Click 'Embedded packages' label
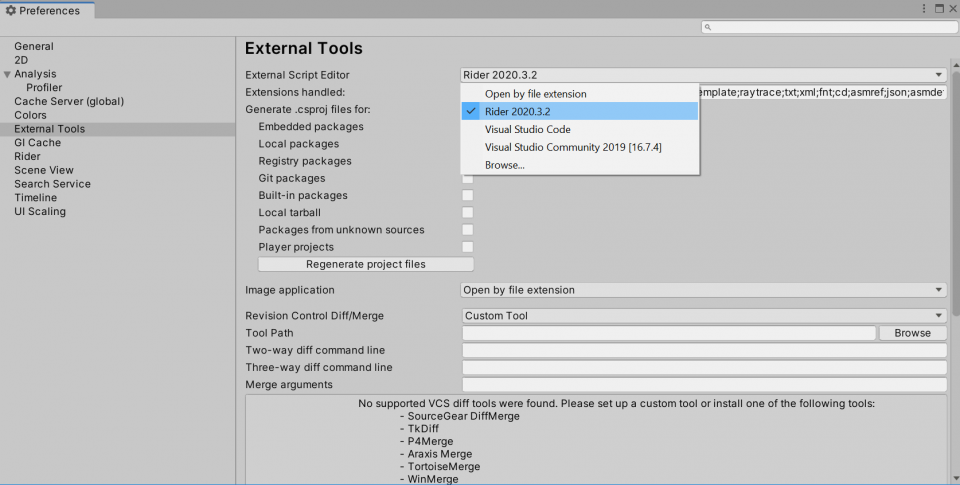Viewport: 960px width, 485px height. (x=311, y=127)
